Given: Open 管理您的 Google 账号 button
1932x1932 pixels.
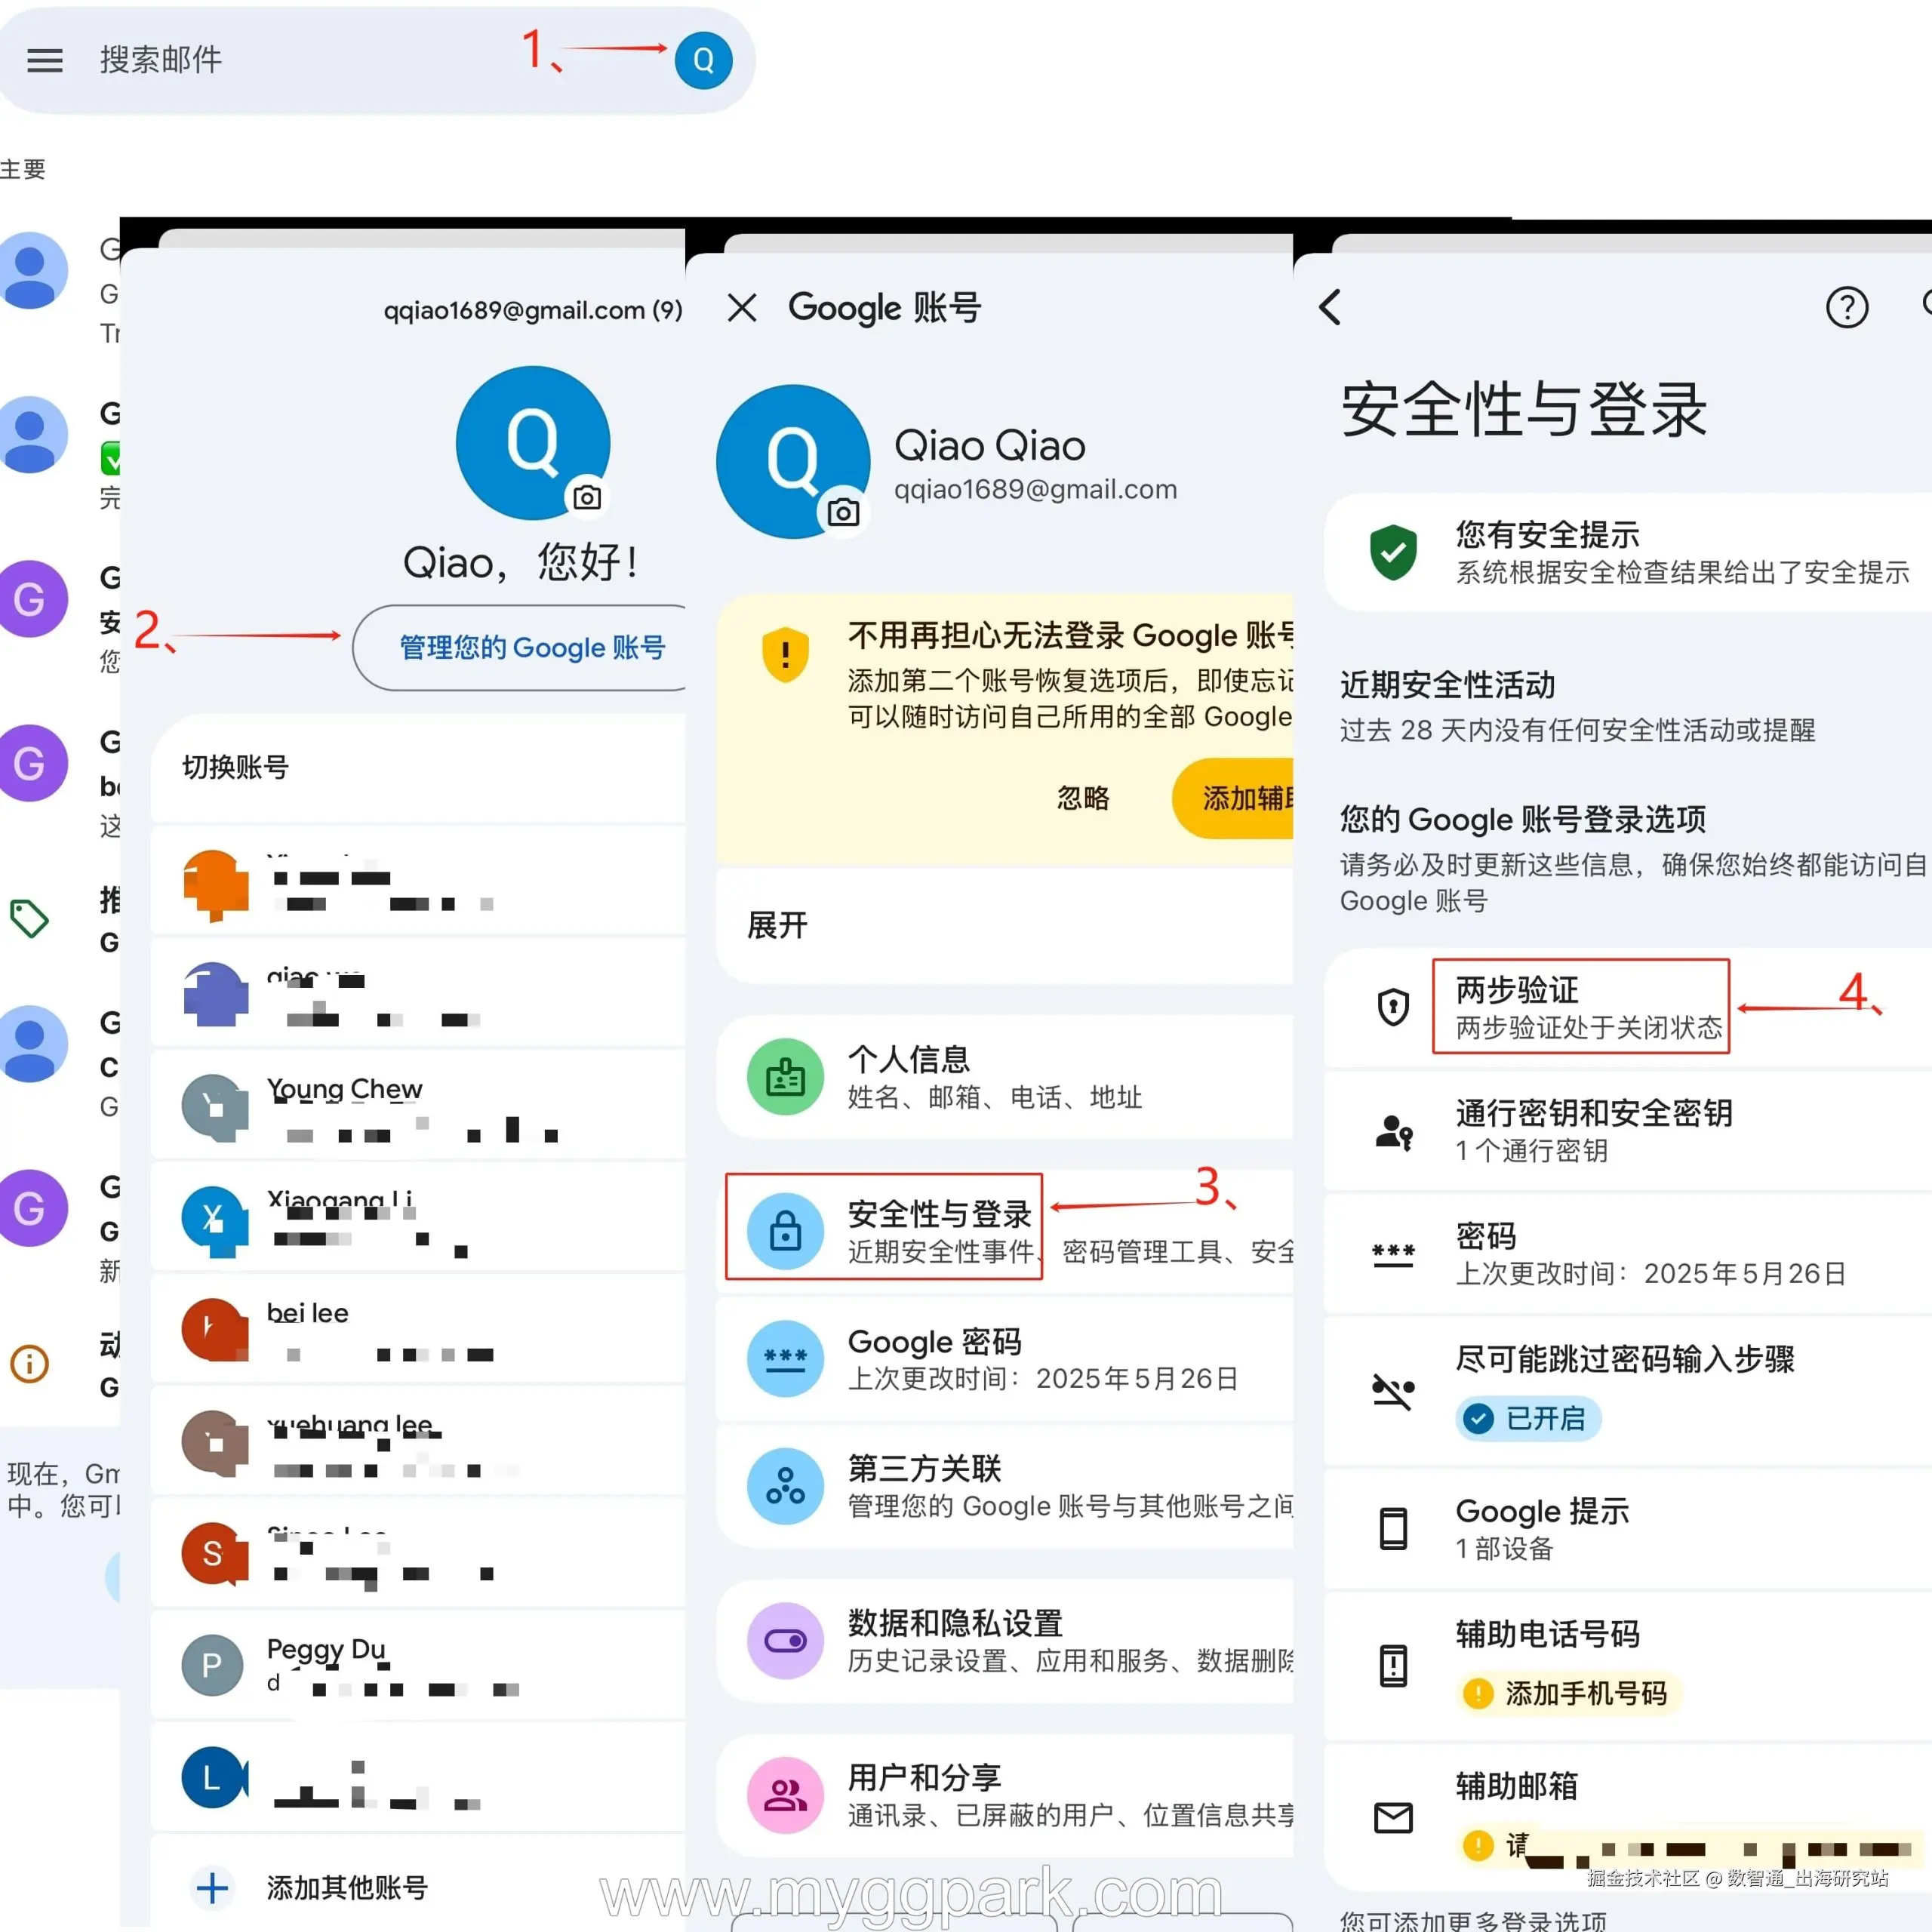Looking at the screenshot, I should (520, 647).
